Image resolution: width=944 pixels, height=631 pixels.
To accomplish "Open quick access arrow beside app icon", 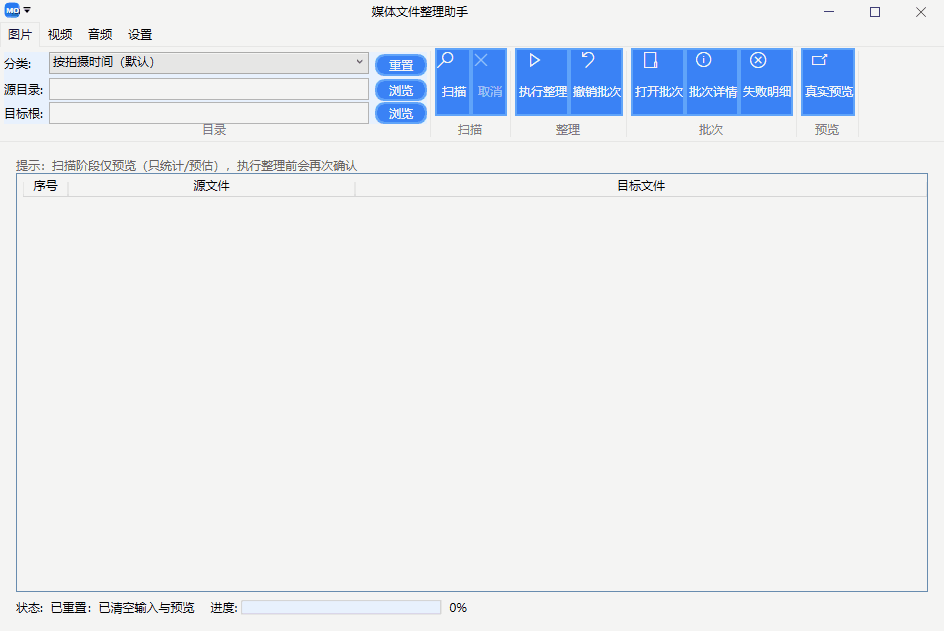I will (27, 10).
